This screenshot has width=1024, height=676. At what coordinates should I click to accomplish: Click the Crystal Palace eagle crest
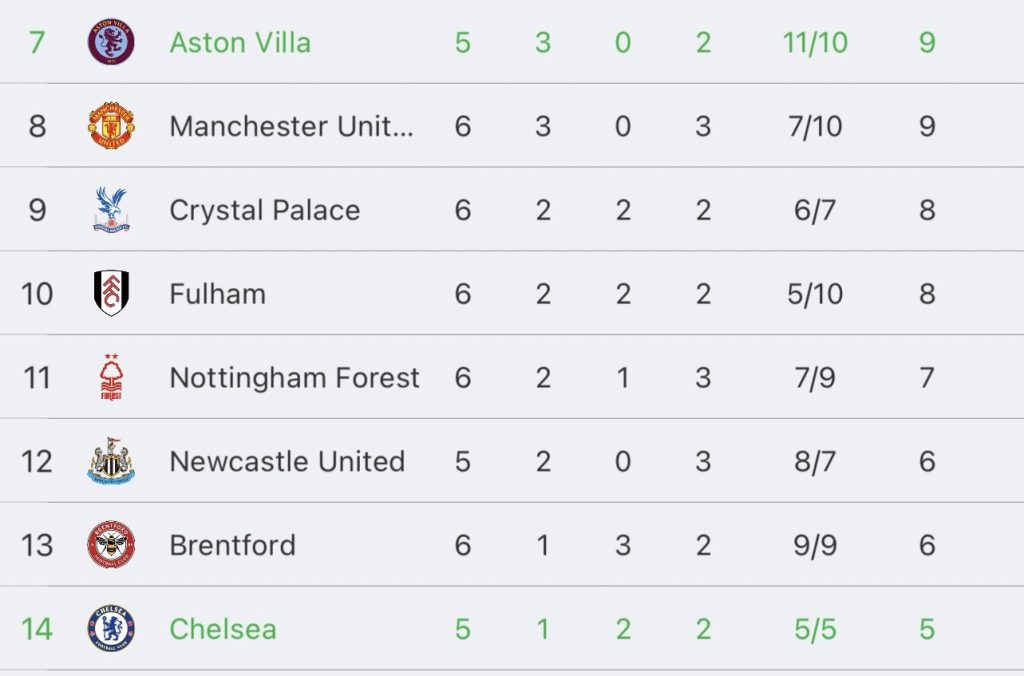point(111,210)
